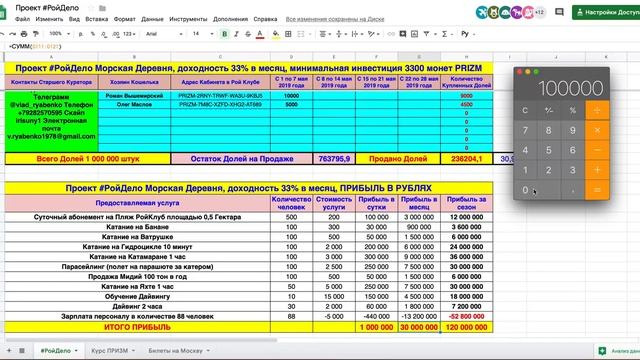Image resolution: width=640 pixels, height=360 pixels.
Task: Click calculator digit 7 button
Action: (525, 130)
